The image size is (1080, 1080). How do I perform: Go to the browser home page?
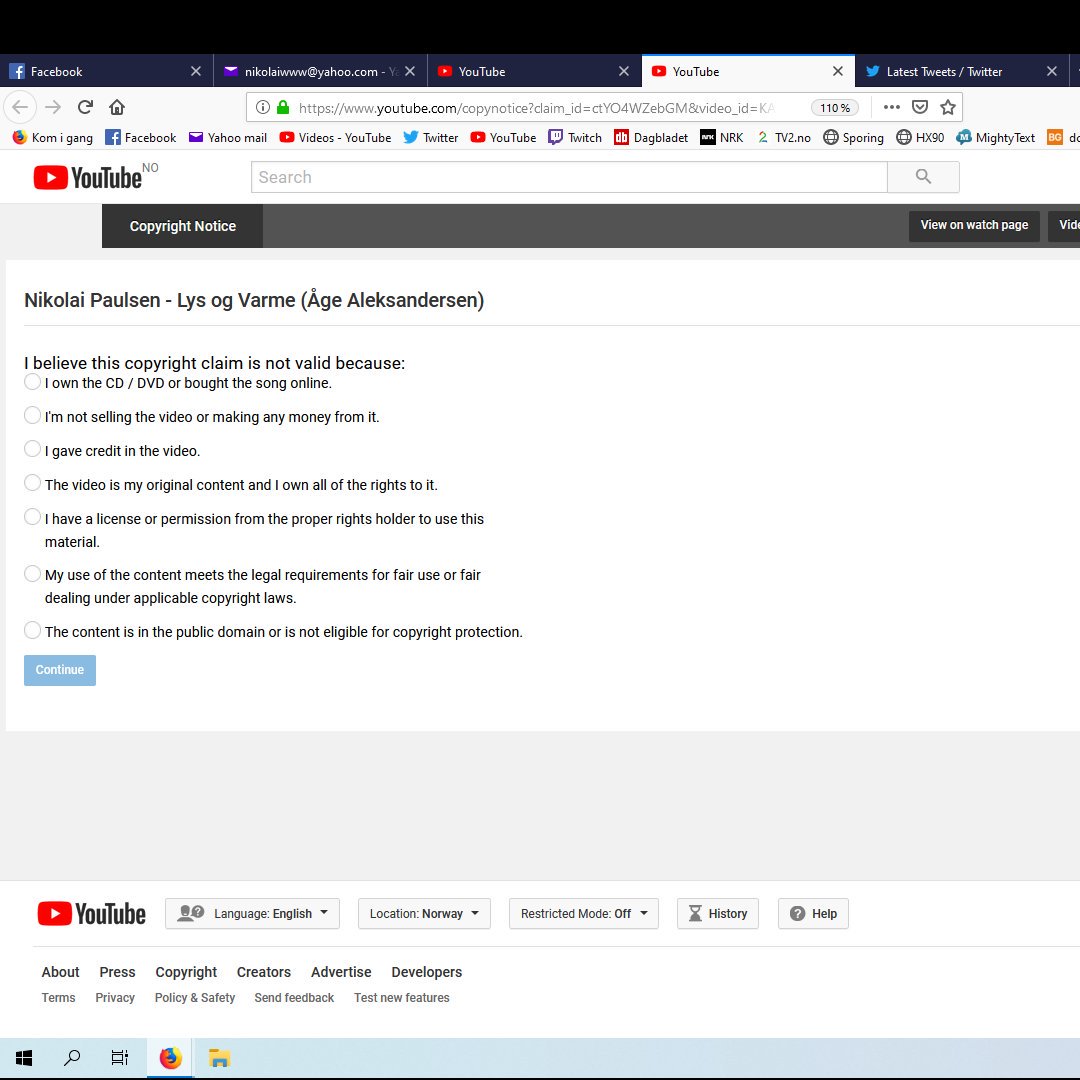coord(117,107)
